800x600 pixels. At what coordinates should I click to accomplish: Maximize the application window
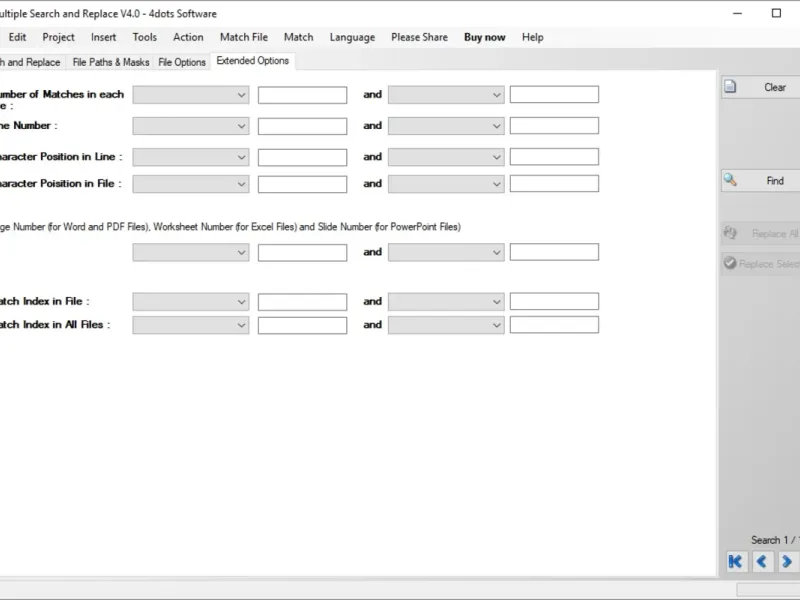[x=776, y=13]
